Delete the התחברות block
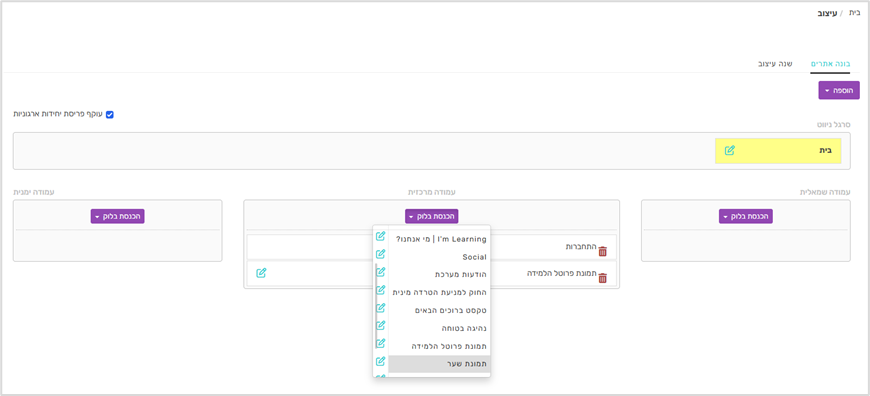Image resolution: width=870 pixels, height=396 pixels. coord(603,251)
